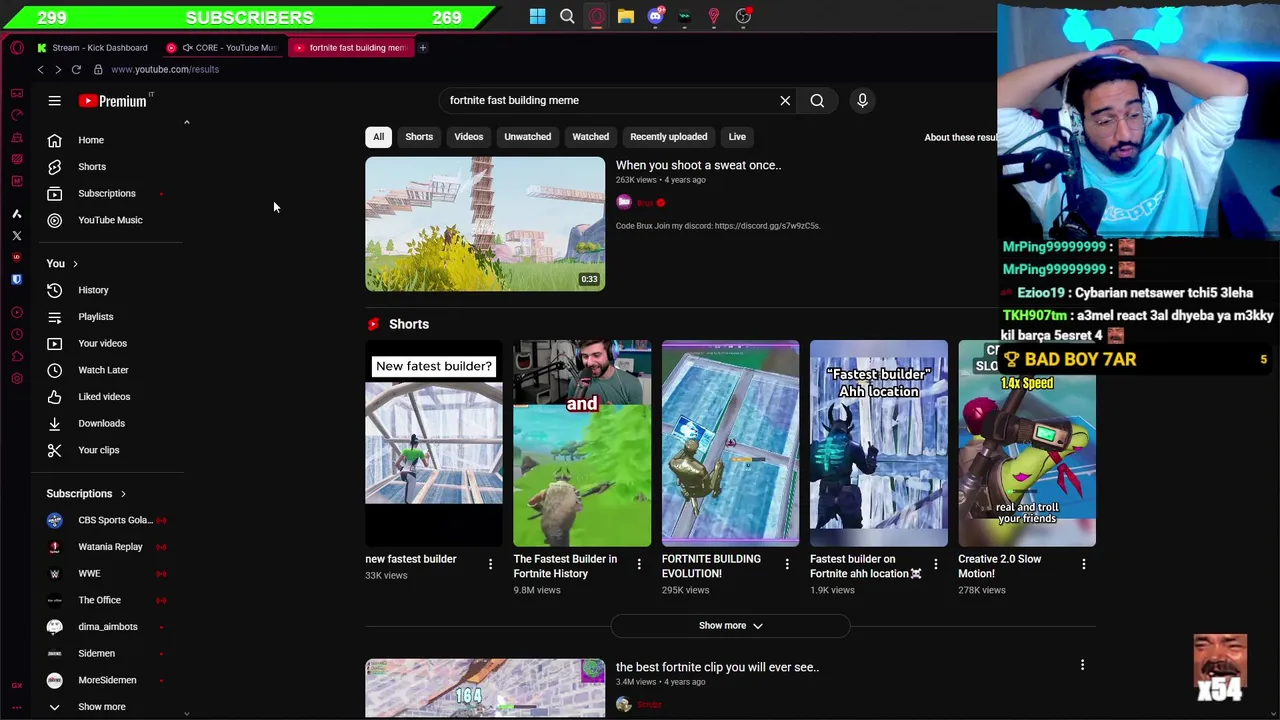Open Opera GX from the taskbar
The width and height of the screenshot is (1280, 720).
[597, 16]
